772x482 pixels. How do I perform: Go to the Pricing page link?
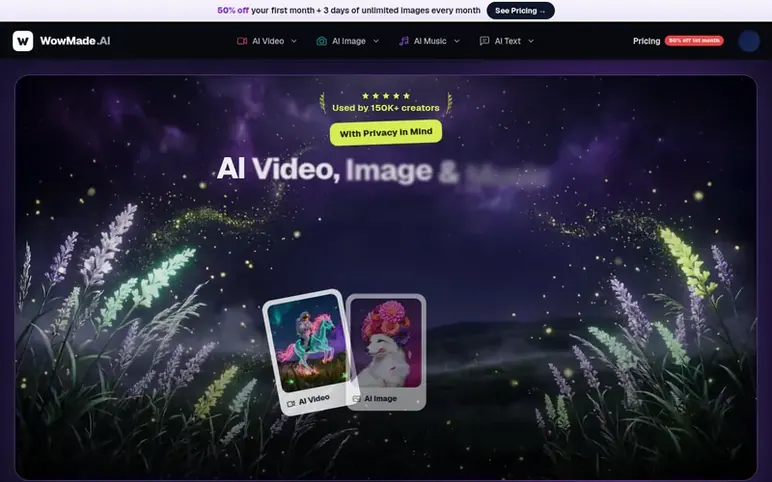[x=646, y=41]
